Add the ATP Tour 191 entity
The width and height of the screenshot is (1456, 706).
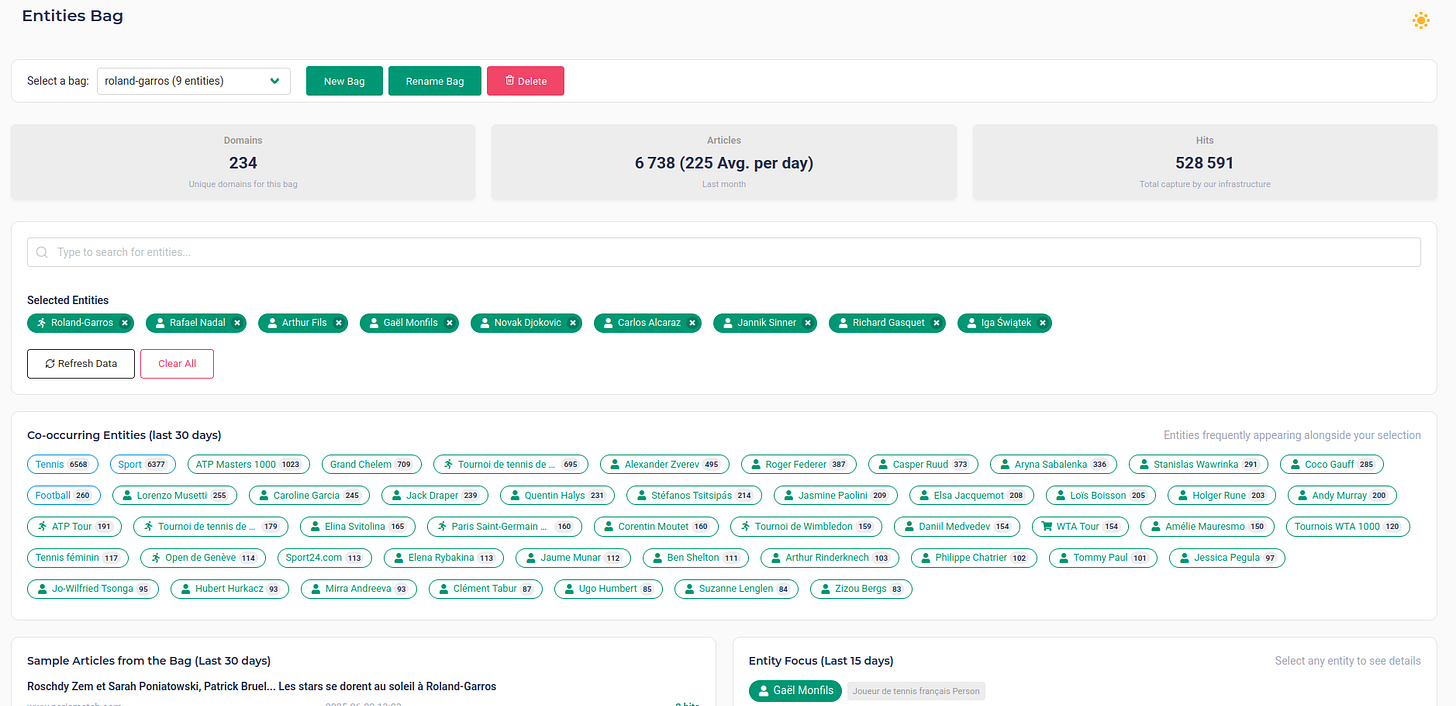tap(75, 526)
